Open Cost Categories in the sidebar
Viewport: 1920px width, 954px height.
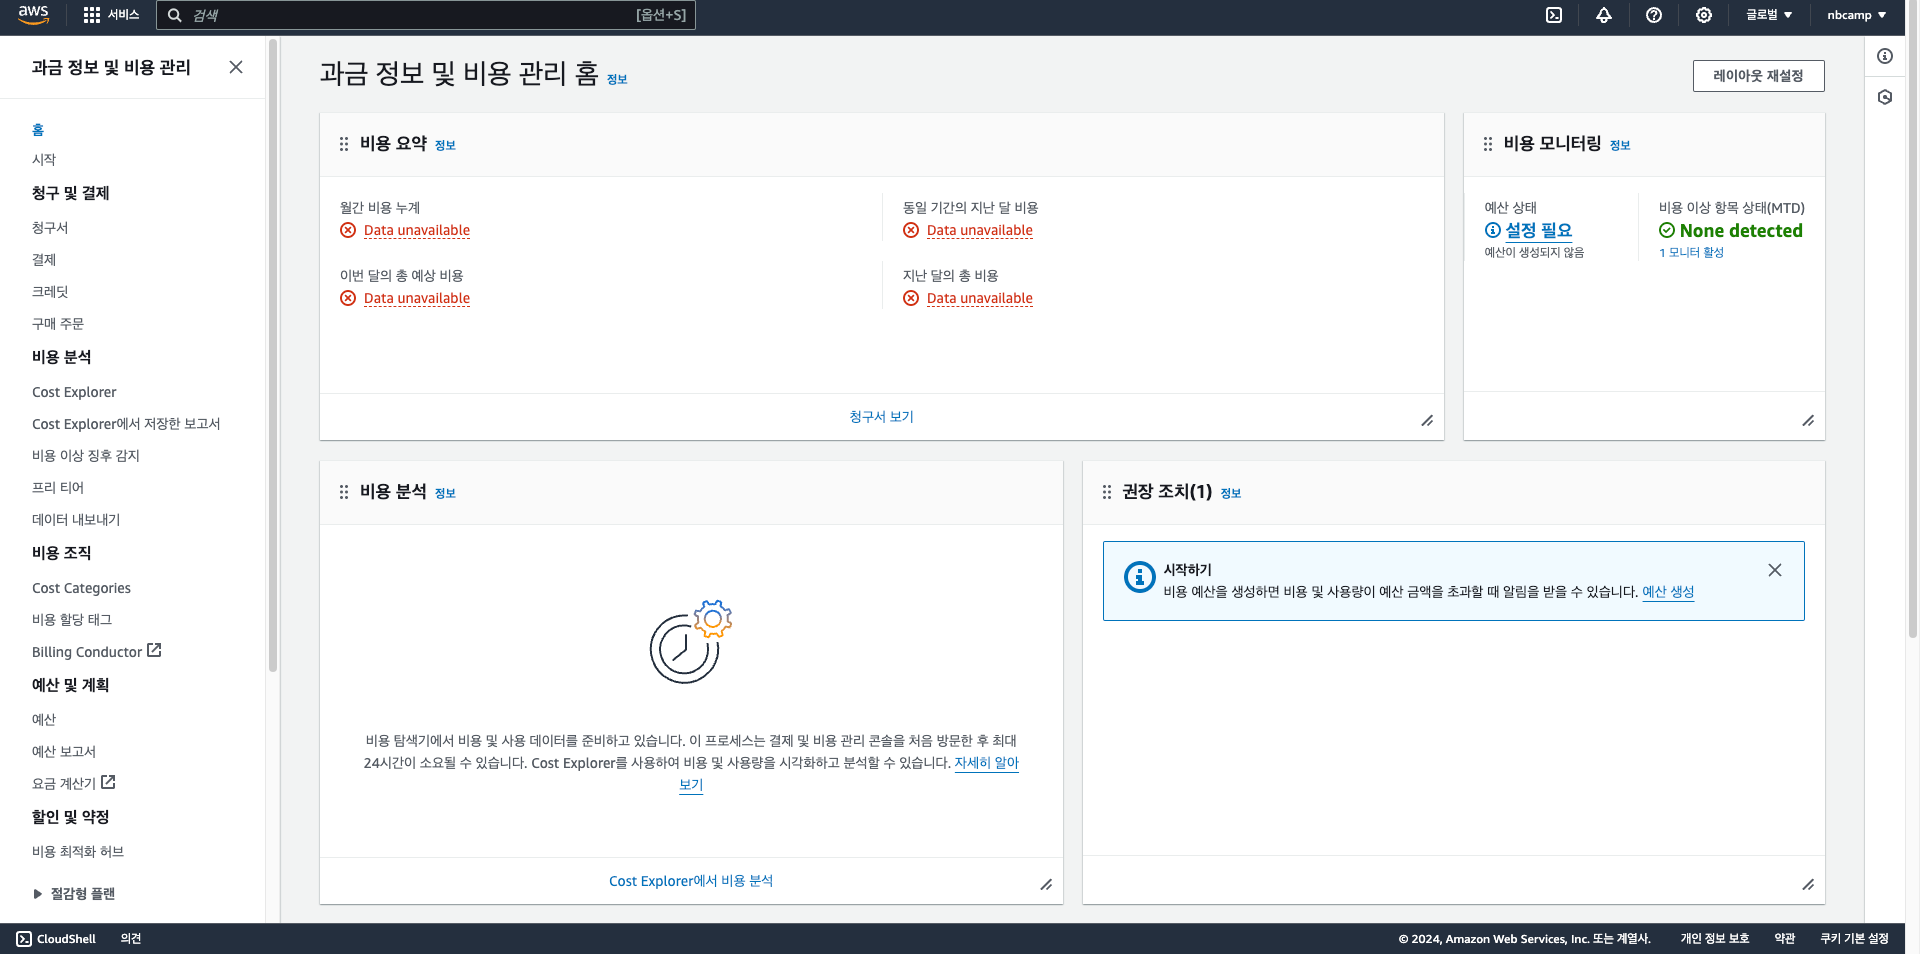click(x=81, y=588)
